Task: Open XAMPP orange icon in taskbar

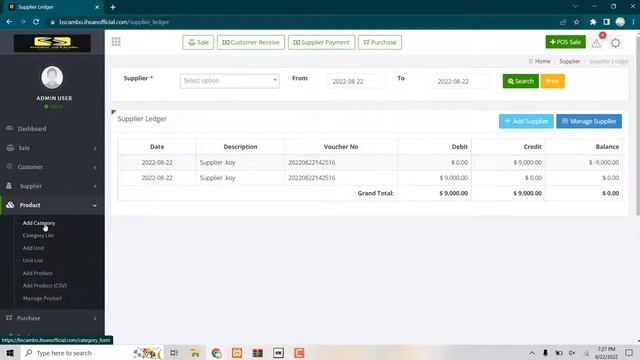Action: [x=237, y=353]
